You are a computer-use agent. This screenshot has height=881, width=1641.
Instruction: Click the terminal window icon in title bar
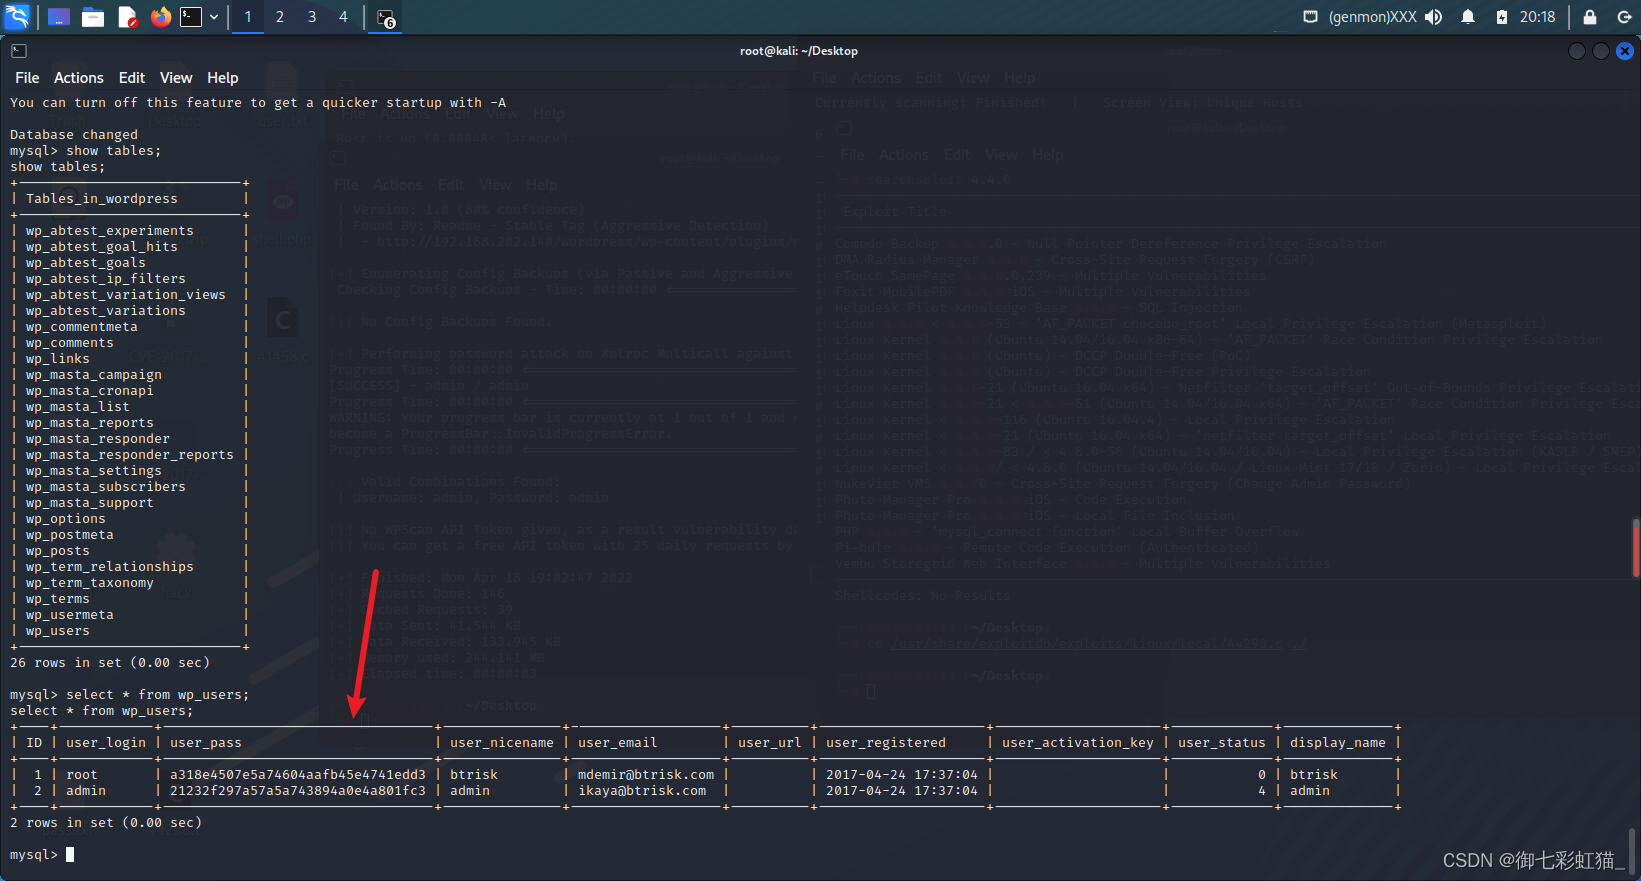(19, 51)
